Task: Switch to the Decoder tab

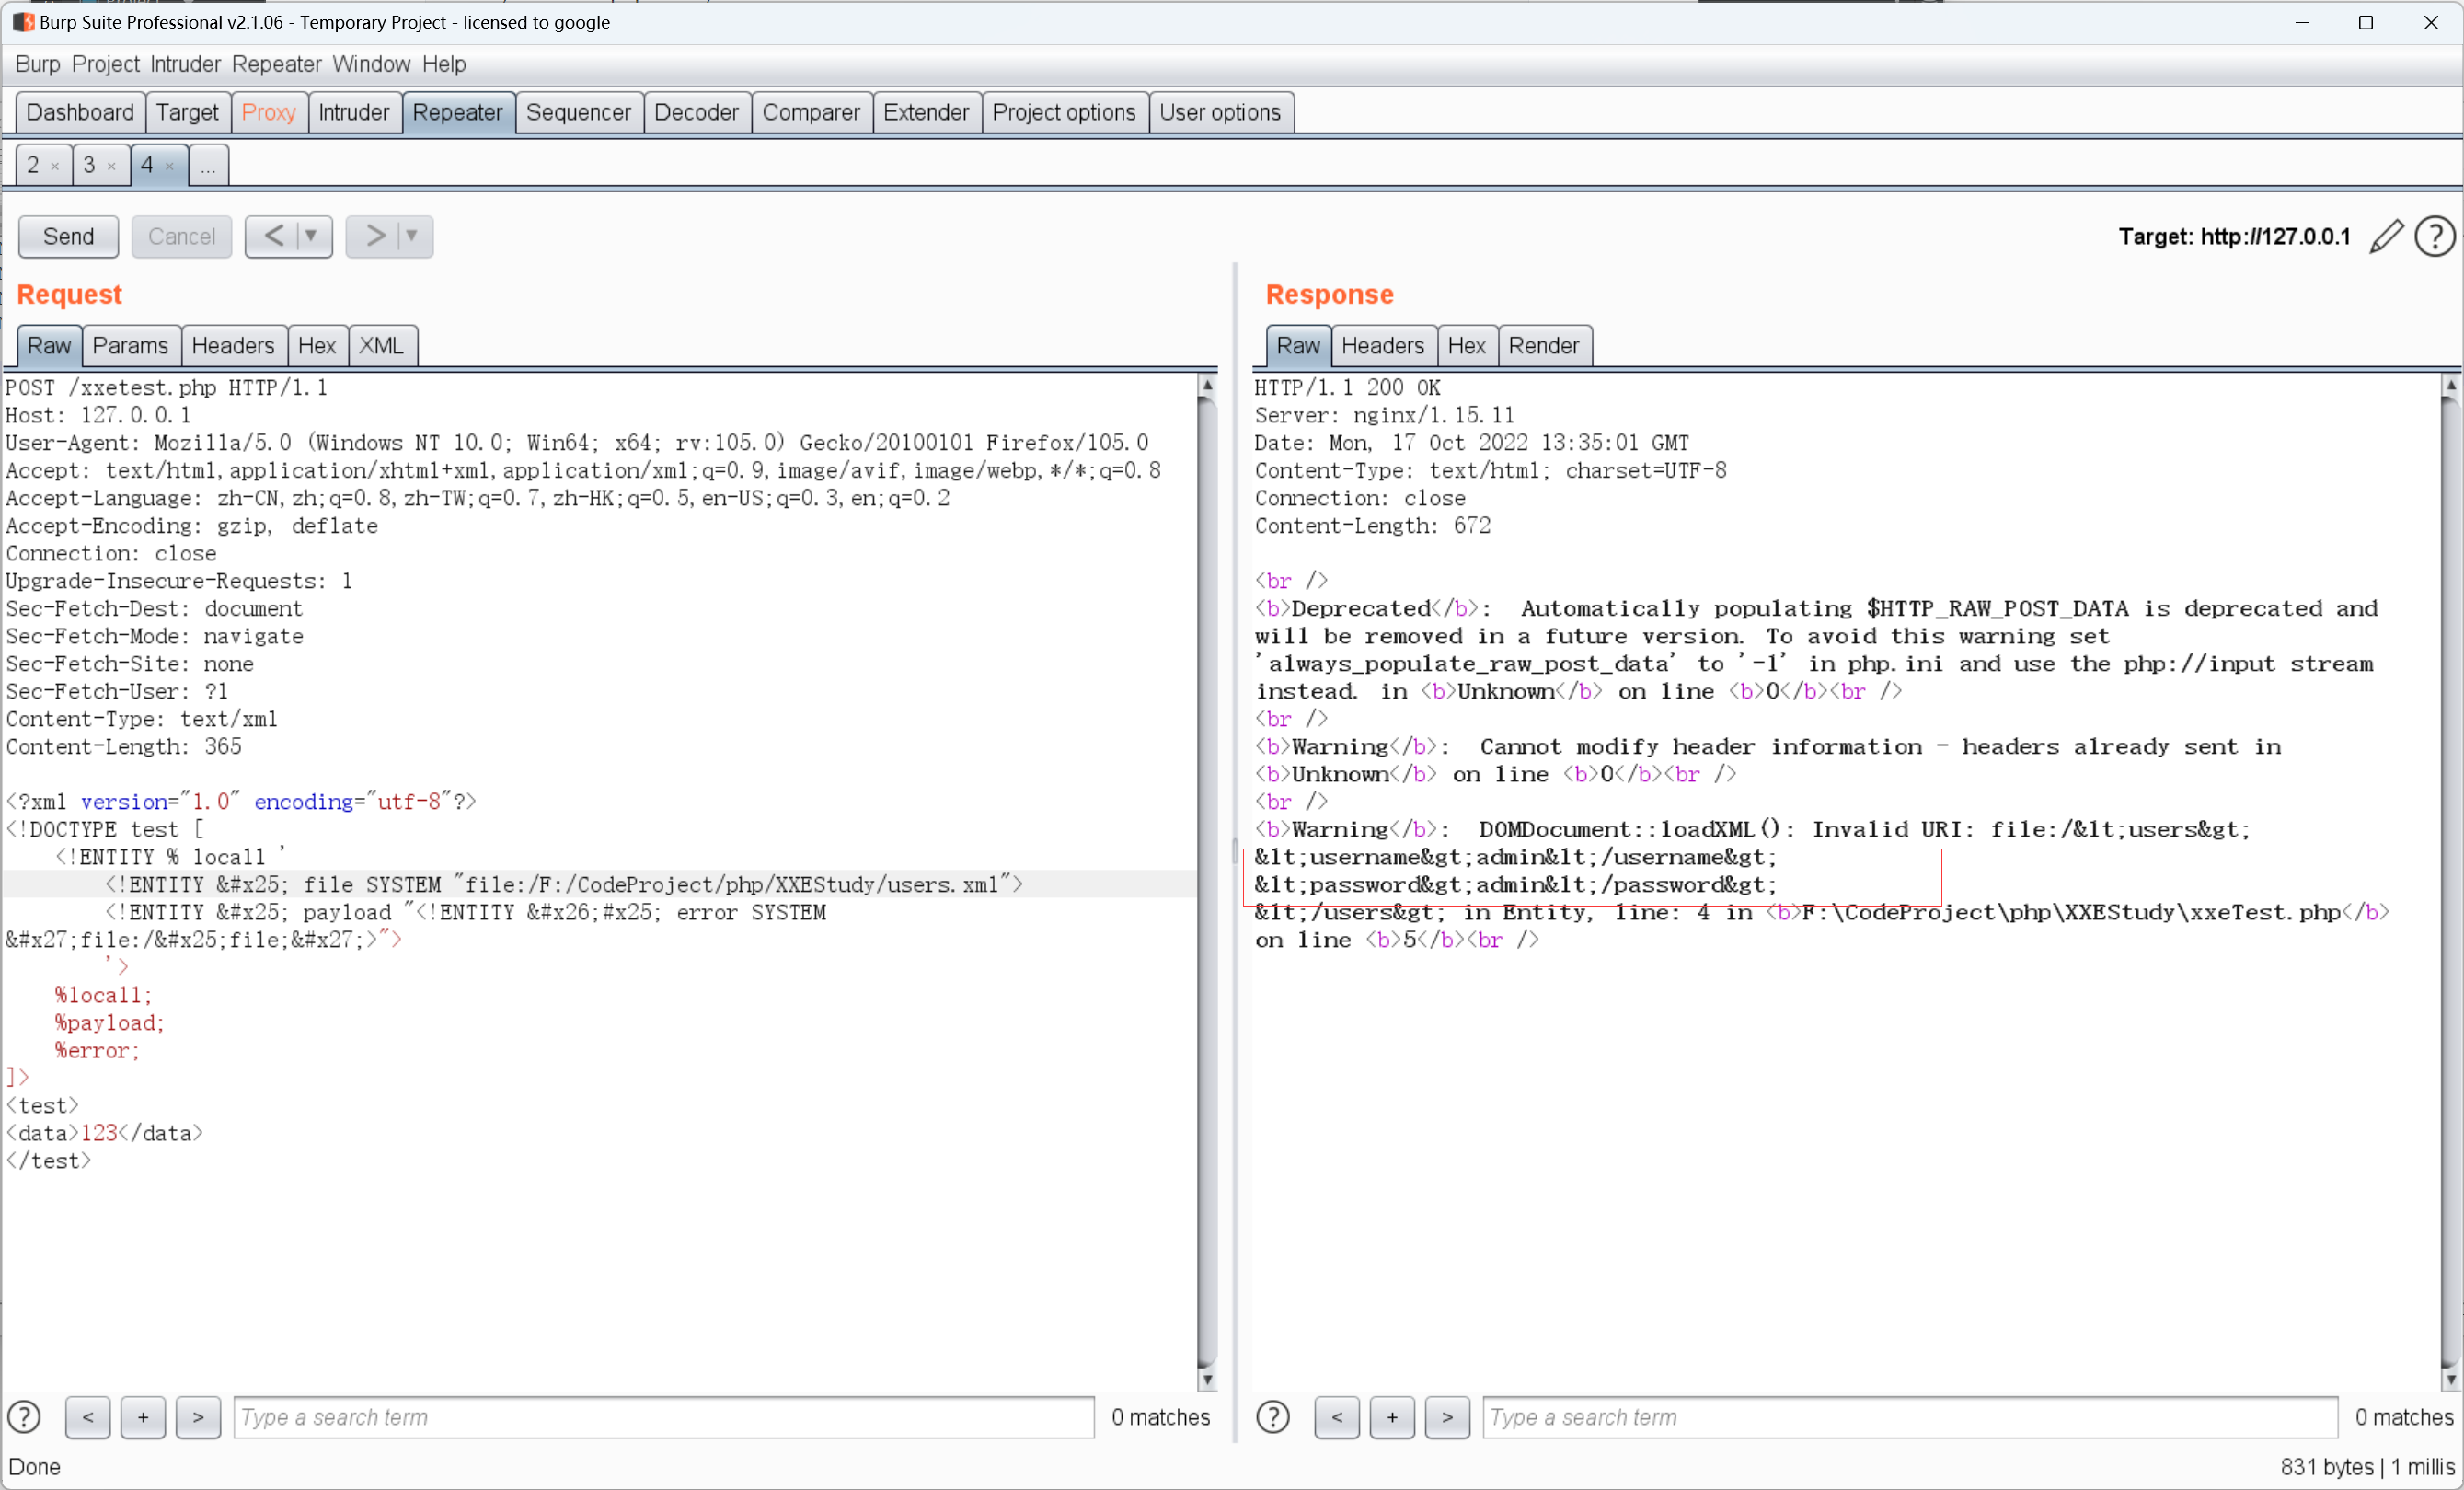Action: (696, 112)
